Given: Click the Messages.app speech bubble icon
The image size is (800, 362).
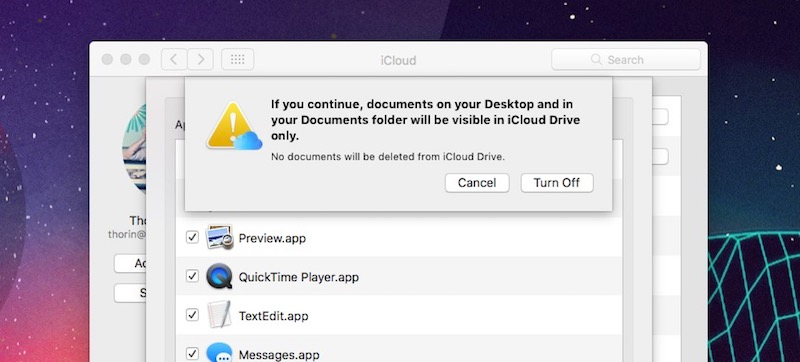Looking at the screenshot, I should pos(219,353).
